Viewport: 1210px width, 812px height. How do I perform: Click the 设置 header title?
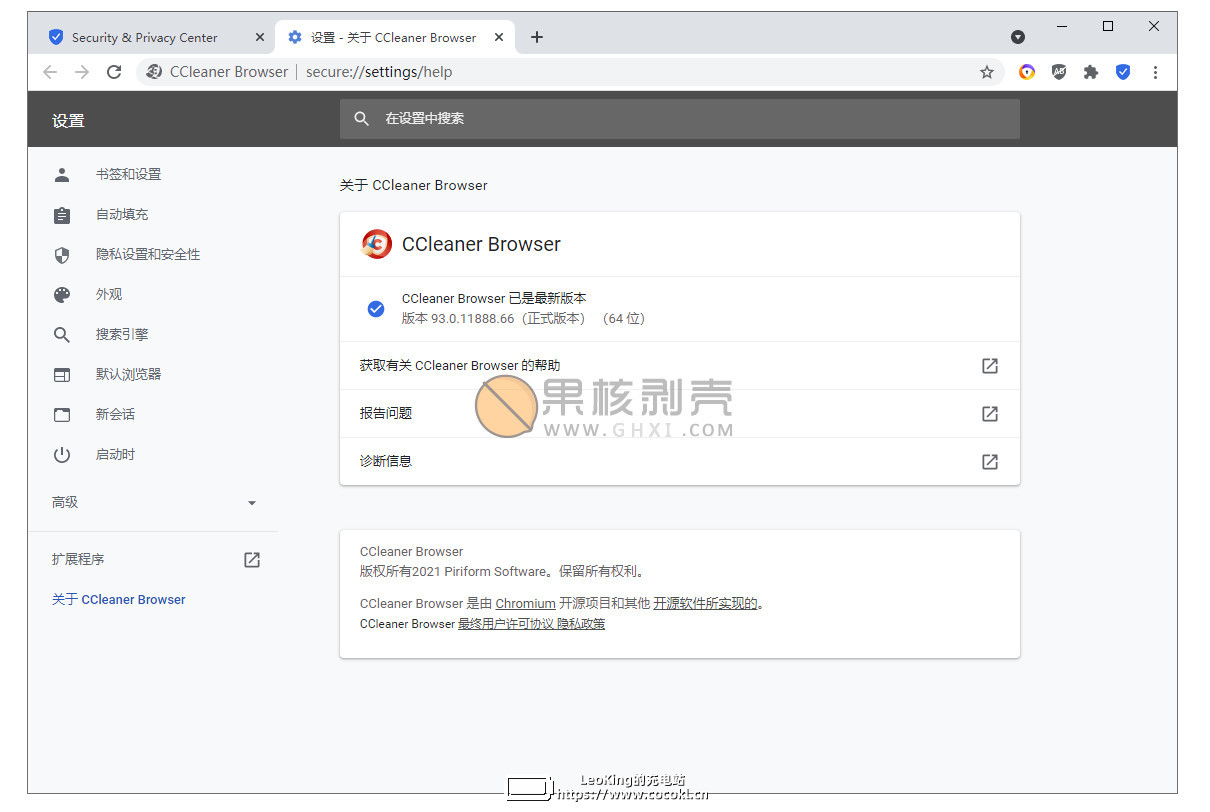click(x=68, y=120)
